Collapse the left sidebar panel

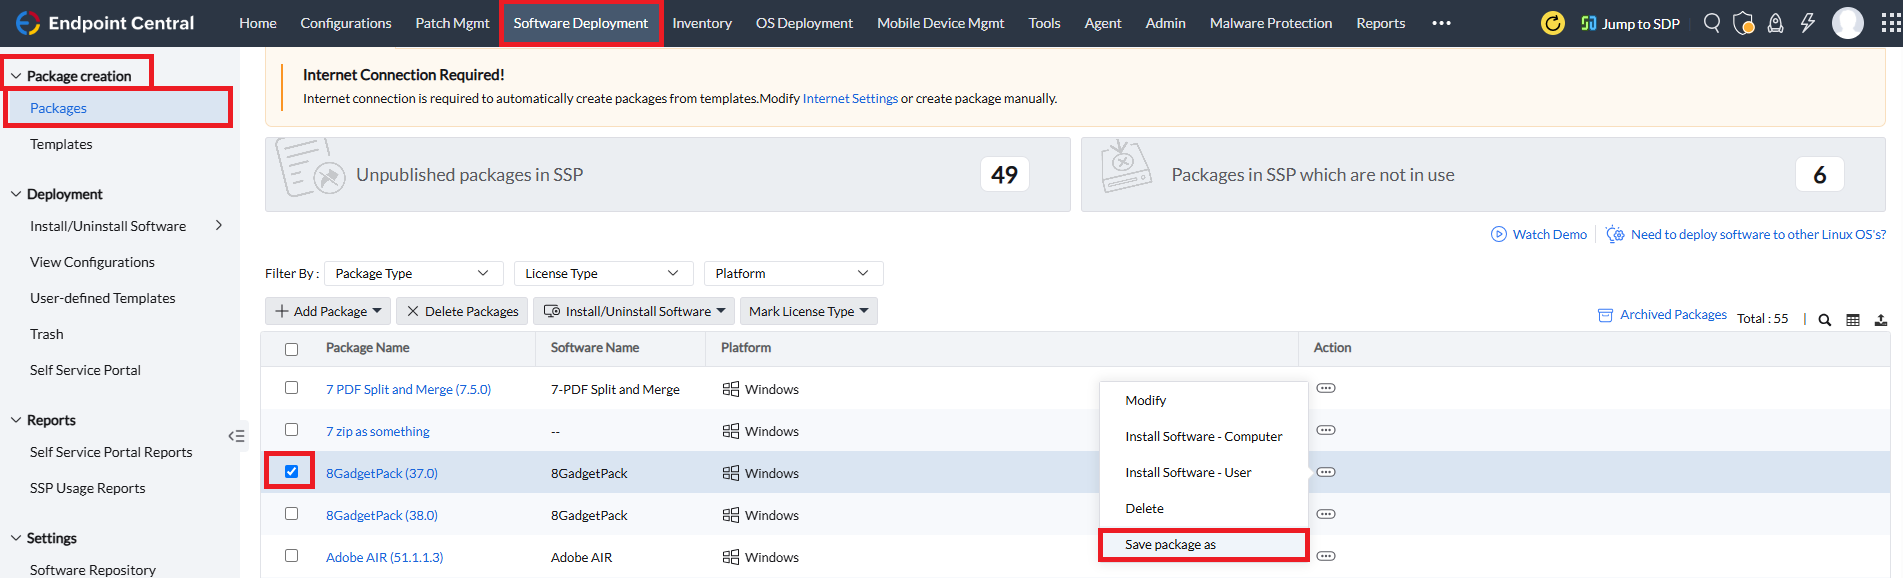pos(236,436)
